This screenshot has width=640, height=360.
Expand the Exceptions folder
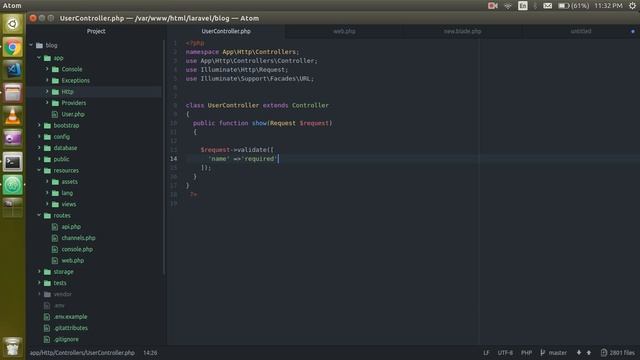click(47, 80)
